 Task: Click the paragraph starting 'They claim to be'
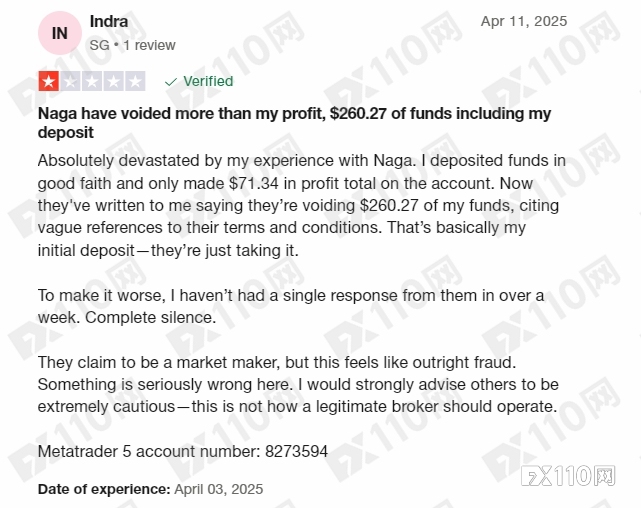click(x=298, y=385)
